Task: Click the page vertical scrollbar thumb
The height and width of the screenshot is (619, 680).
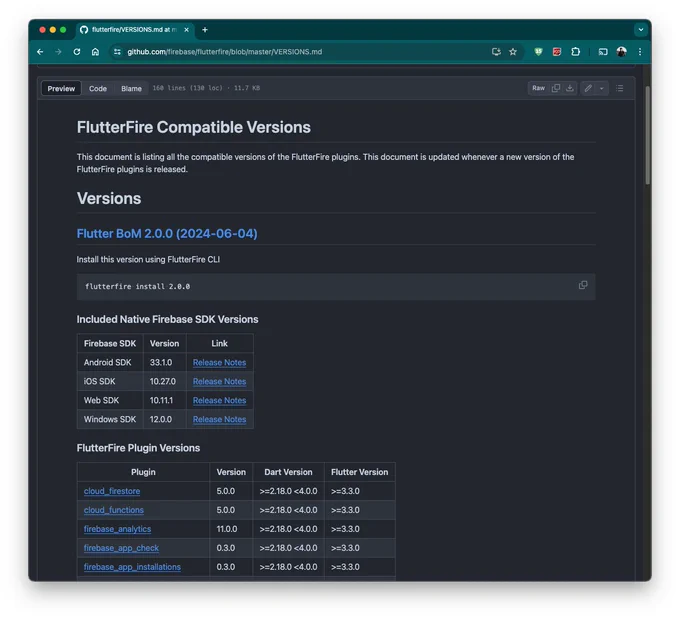Action: tap(647, 135)
